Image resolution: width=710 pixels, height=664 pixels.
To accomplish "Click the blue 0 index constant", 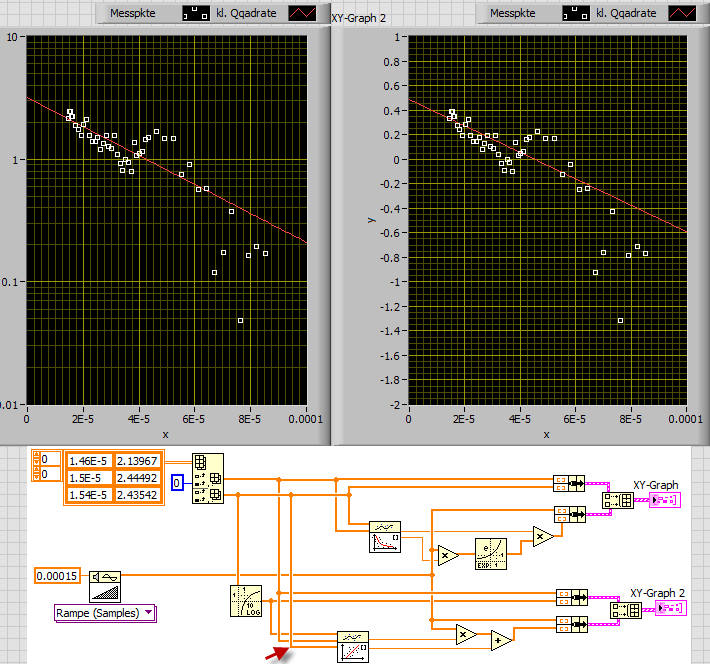I will pos(177,483).
